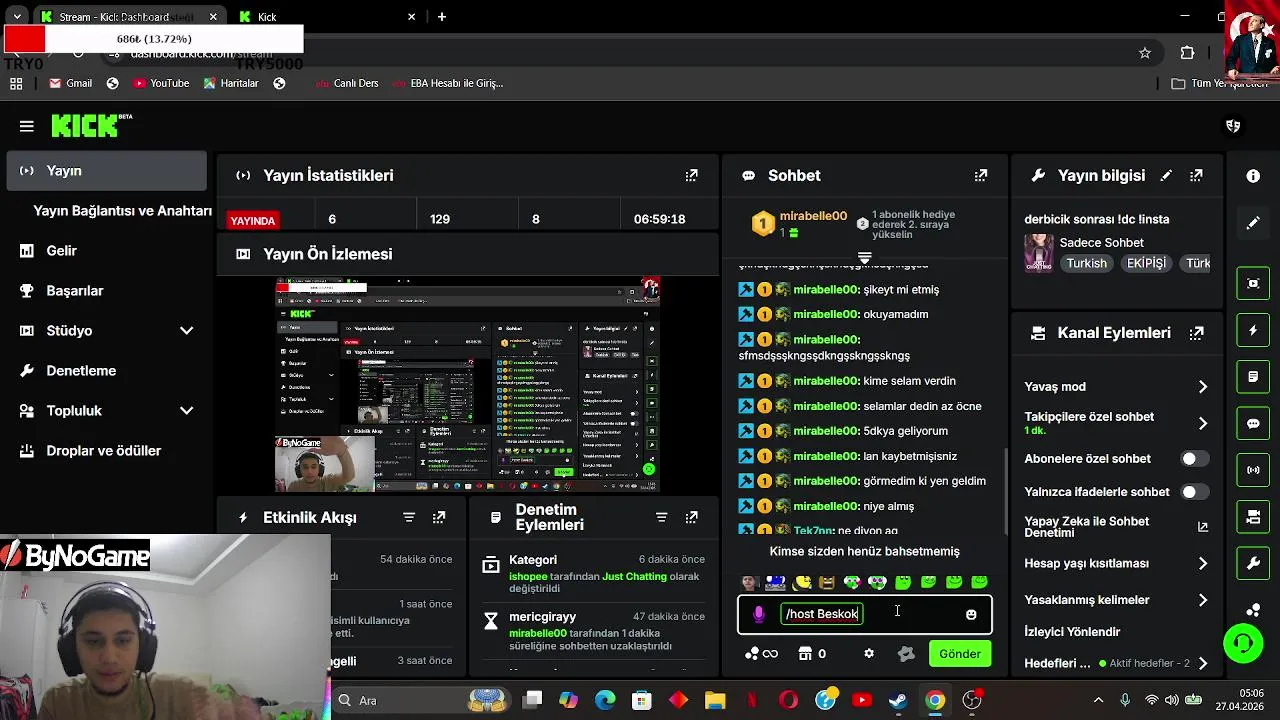Toggle stream preview widget icon in right sidebar
The image size is (1280, 720).
click(1253, 283)
